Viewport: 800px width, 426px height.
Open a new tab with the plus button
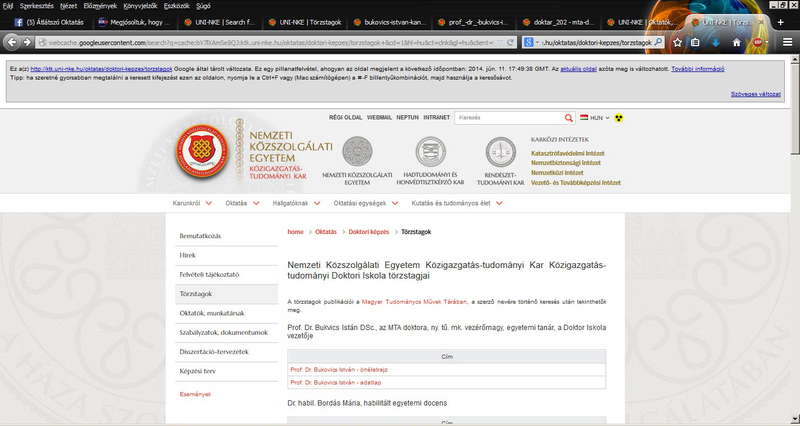click(x=780, y=22)
